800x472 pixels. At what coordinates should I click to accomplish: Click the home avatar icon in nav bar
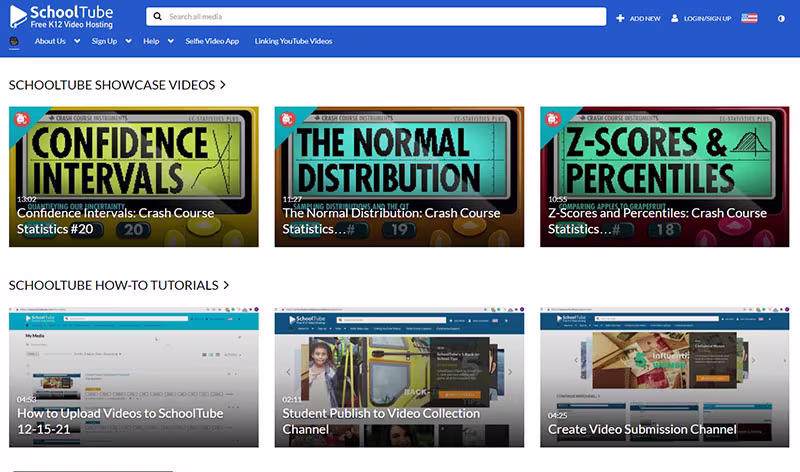pyautogui.click(x=14, y=41)
